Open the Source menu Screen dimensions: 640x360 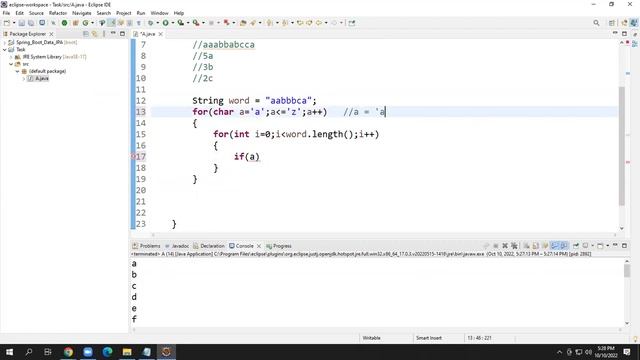36,13
